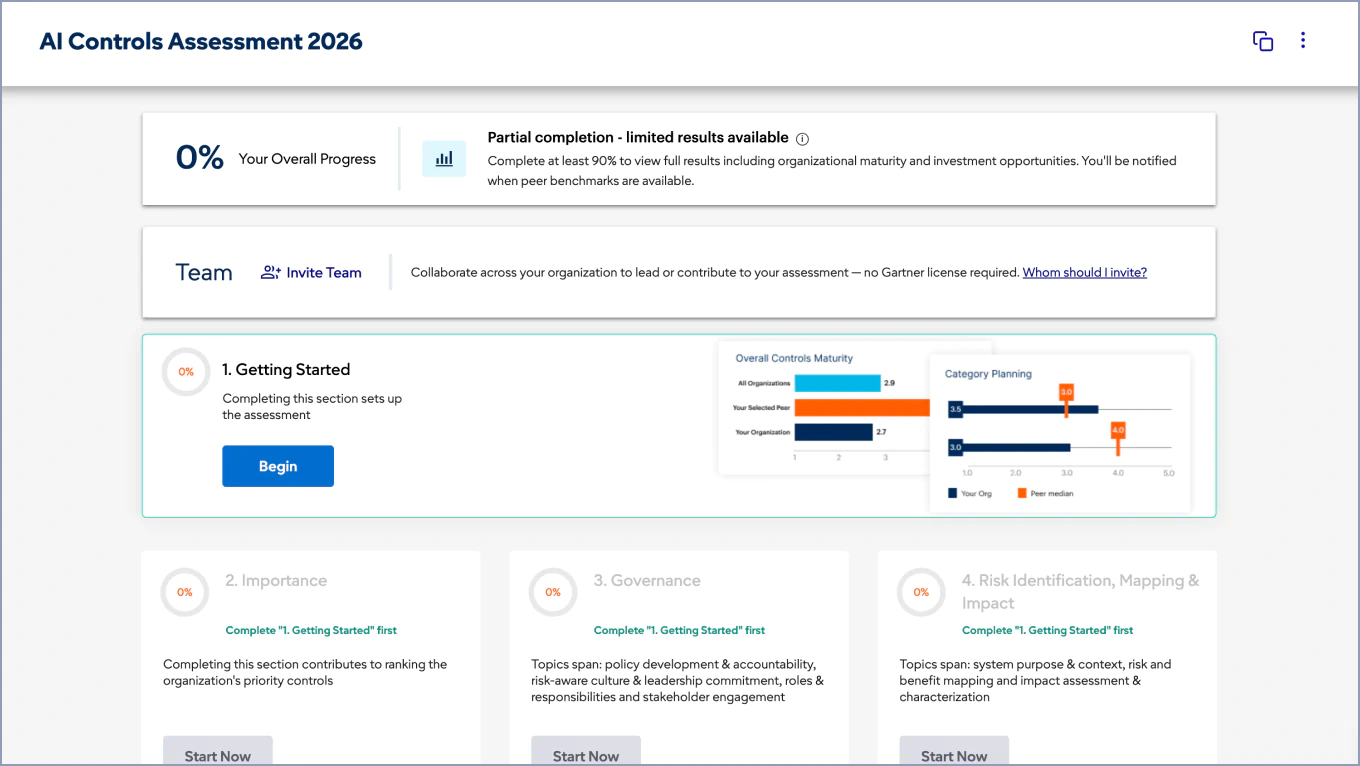Click the Risk Identification card's "Complete 1. Getting Started first" note
The width and height of the screenshot is (1360, 766).
1047,630
